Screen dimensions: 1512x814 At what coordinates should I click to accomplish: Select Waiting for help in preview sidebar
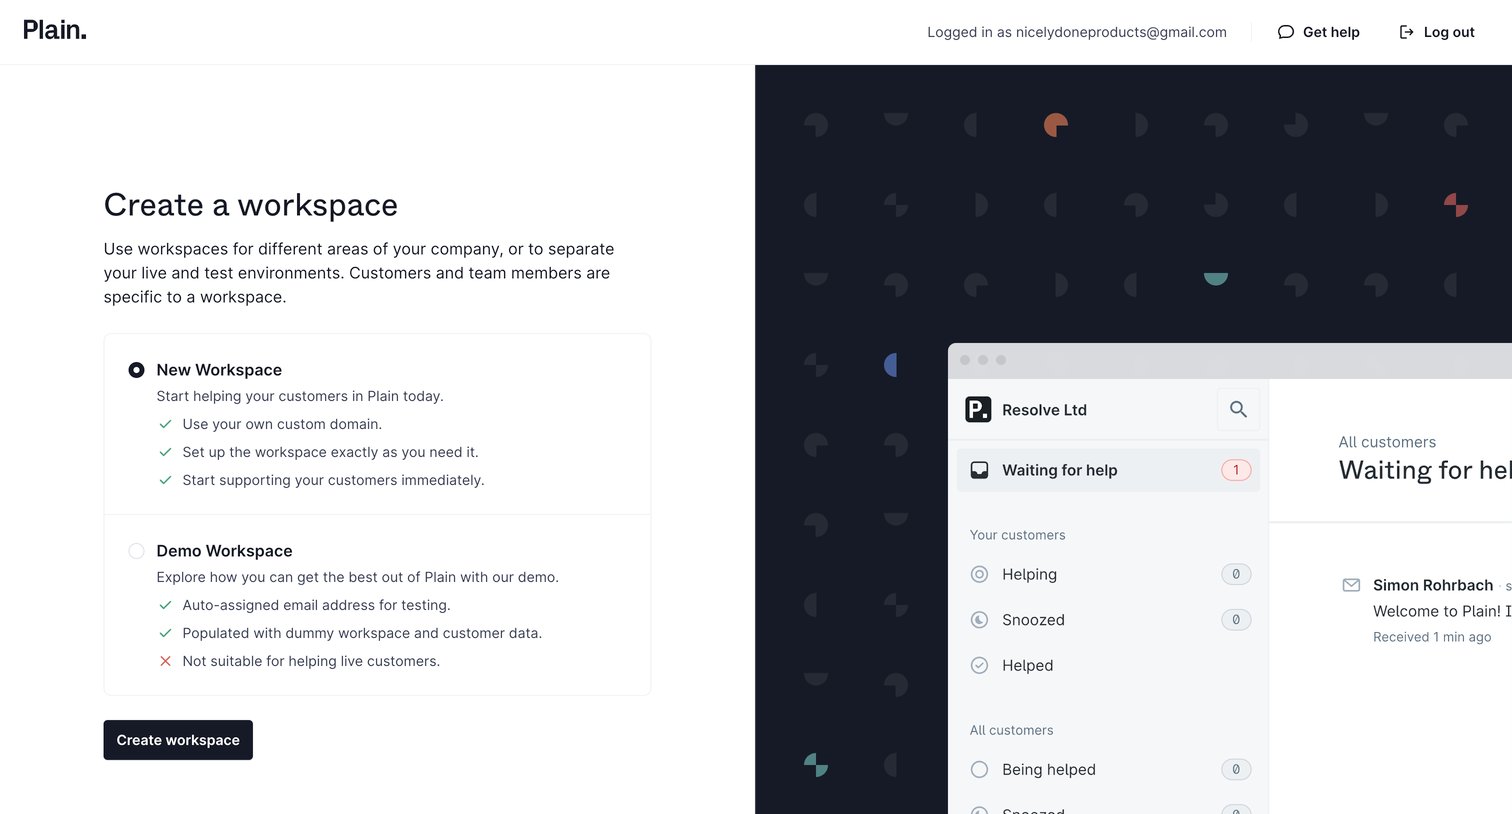[x=1108, y=470]
